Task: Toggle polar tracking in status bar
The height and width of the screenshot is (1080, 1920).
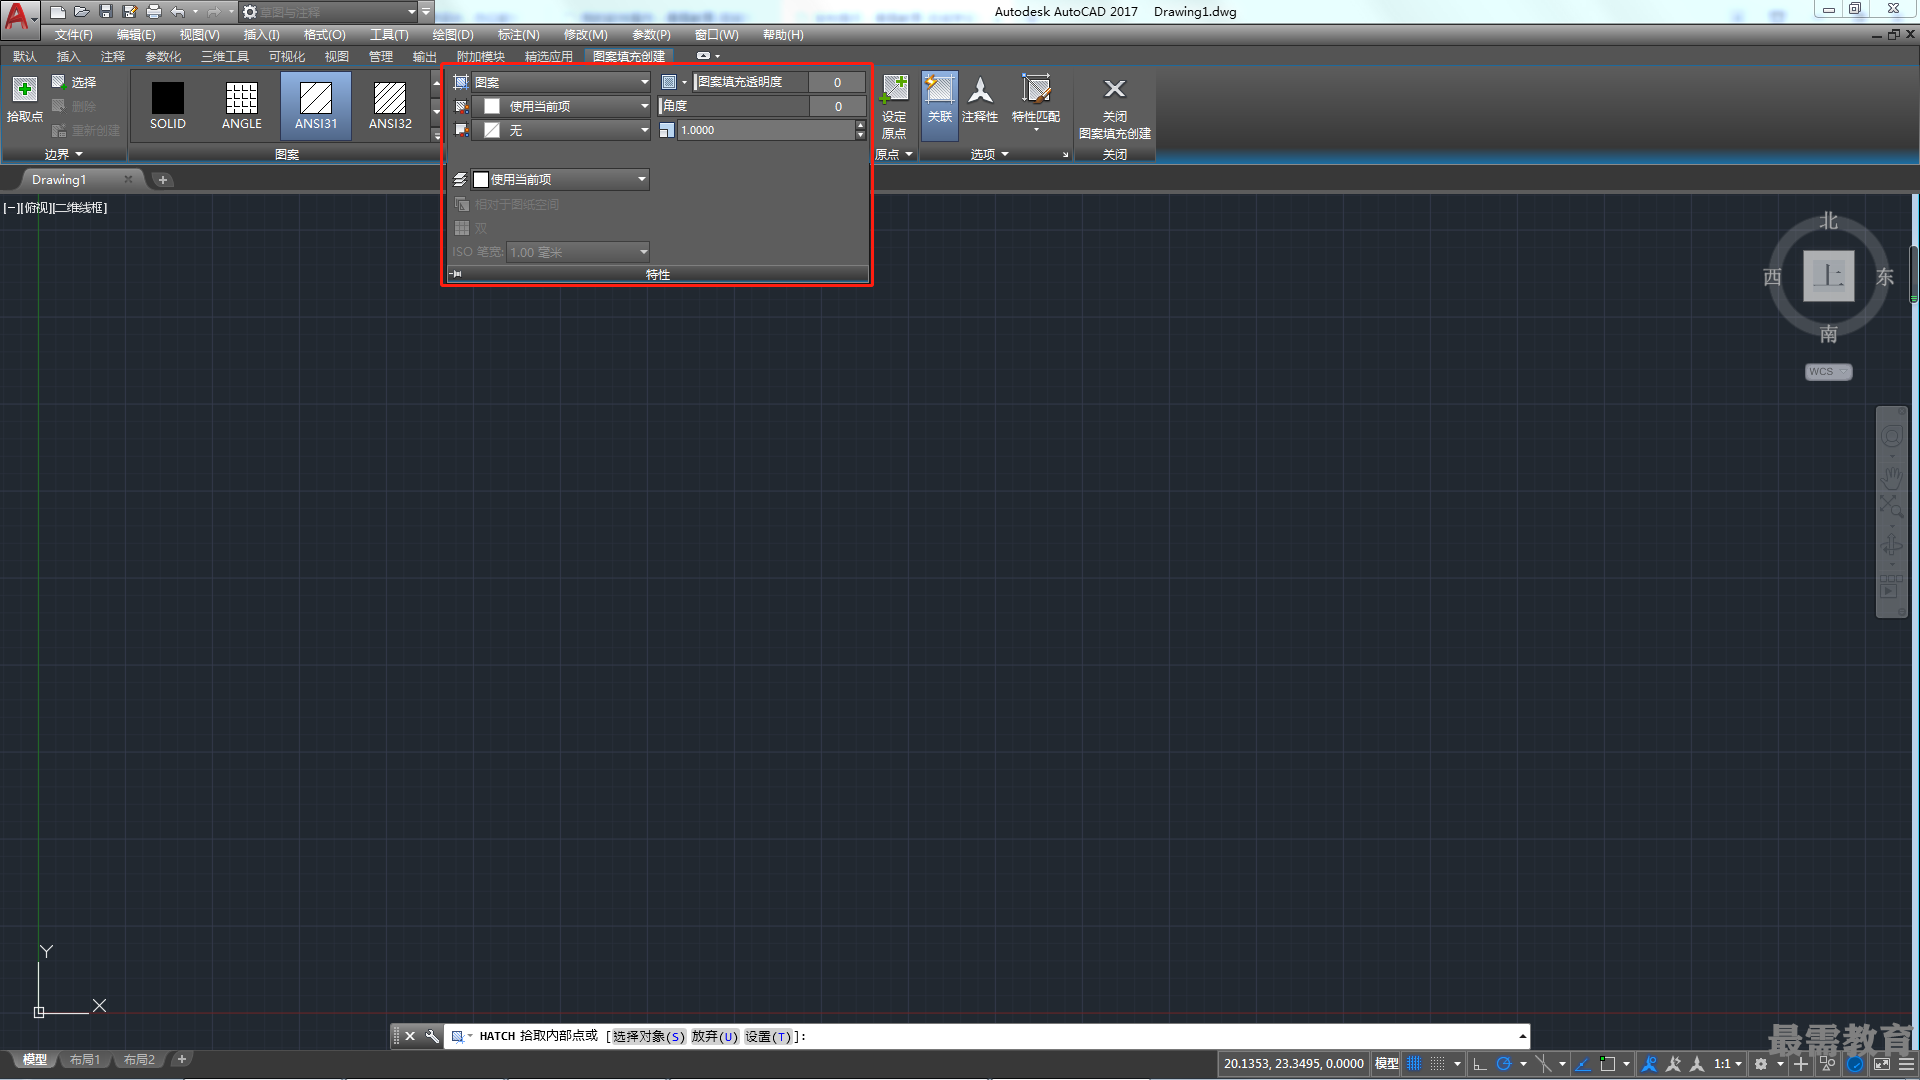Action: [x=1503, y=1064]
